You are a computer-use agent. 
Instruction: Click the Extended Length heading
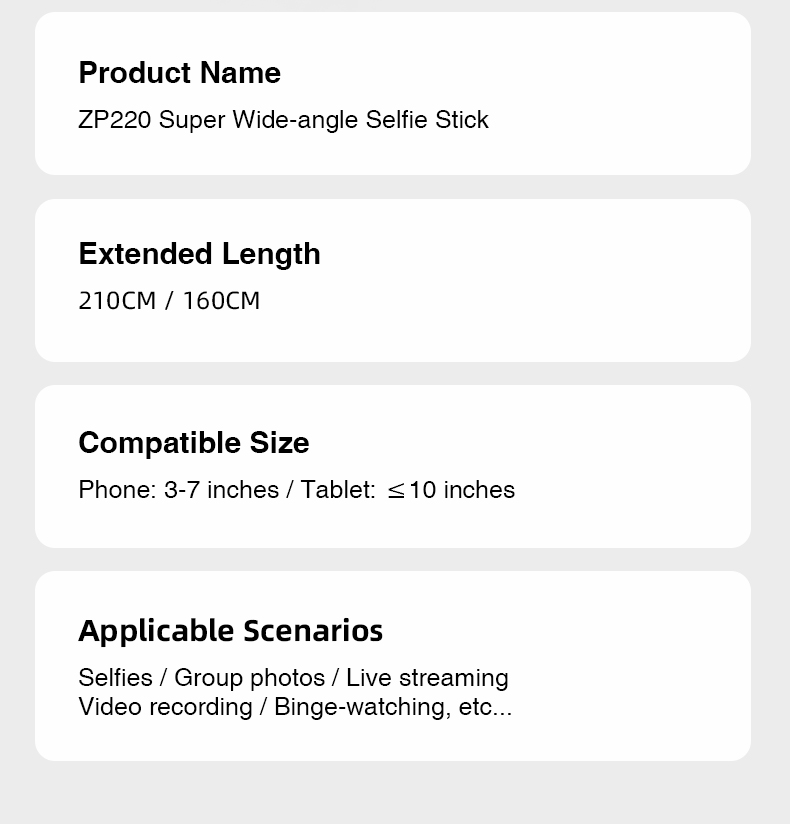coord(199,254)
